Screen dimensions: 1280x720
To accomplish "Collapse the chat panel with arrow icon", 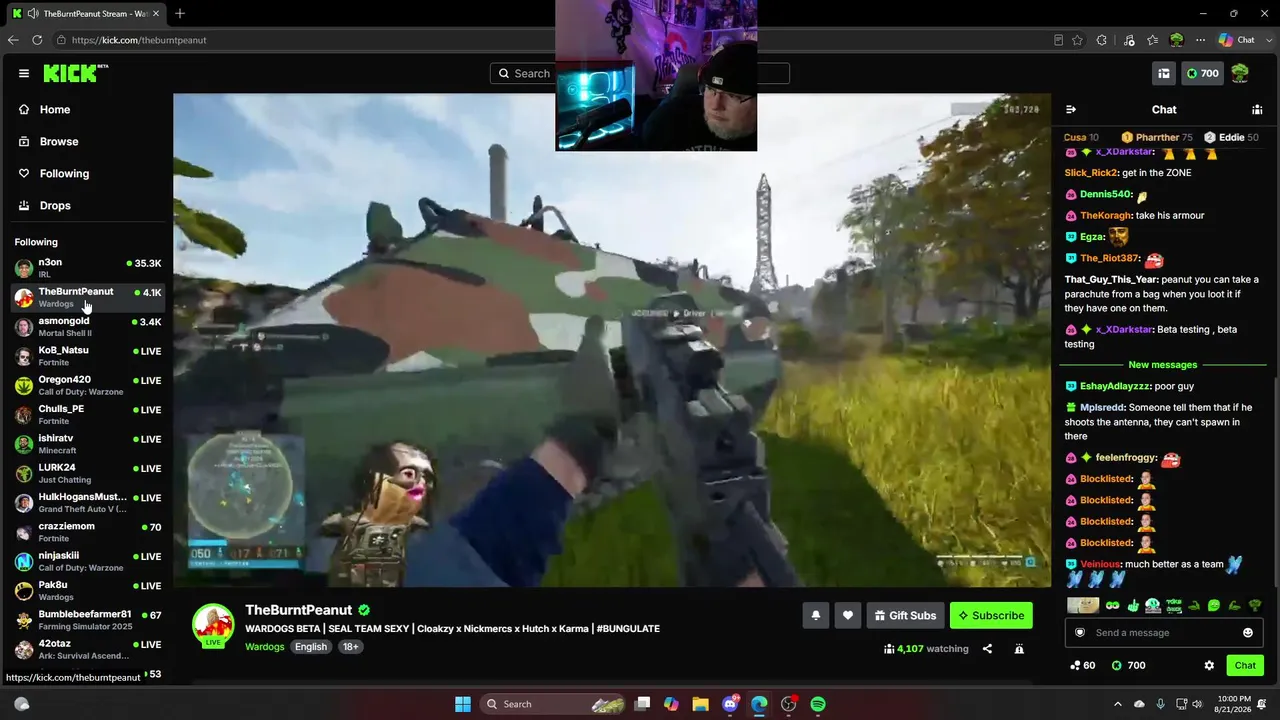I will pyautogui.click(x=1070, y=110).
